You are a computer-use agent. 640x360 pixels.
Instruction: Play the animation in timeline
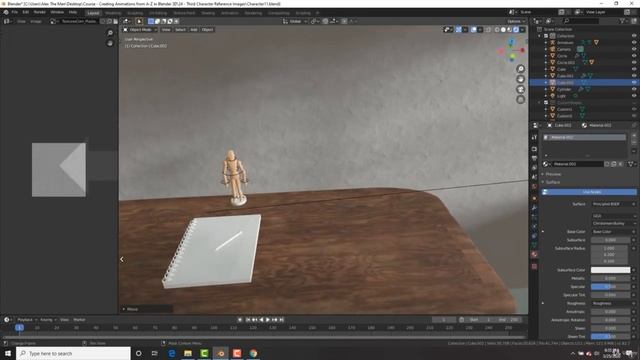[268, 320]
